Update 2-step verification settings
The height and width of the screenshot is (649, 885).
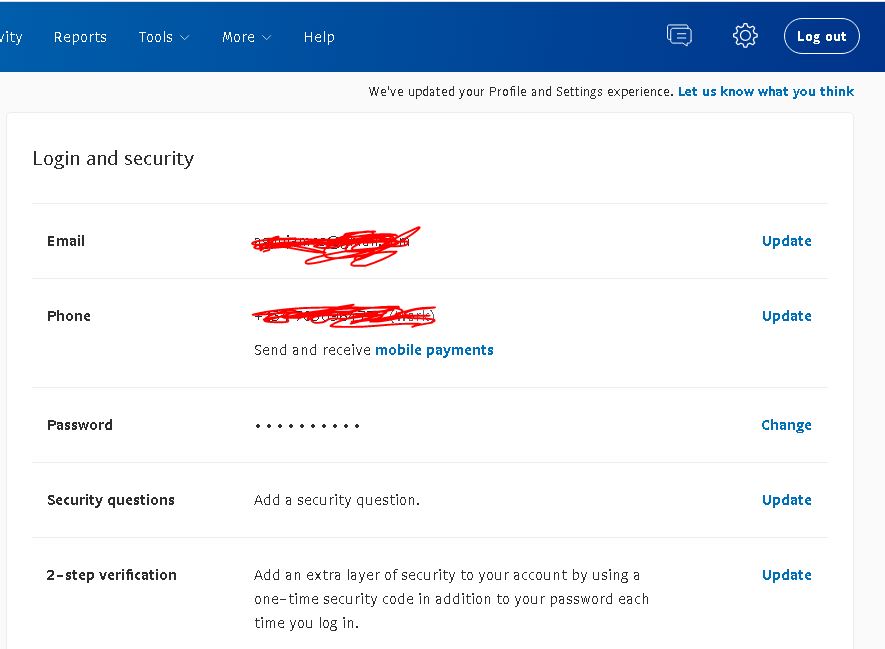[x=786, y=574]
